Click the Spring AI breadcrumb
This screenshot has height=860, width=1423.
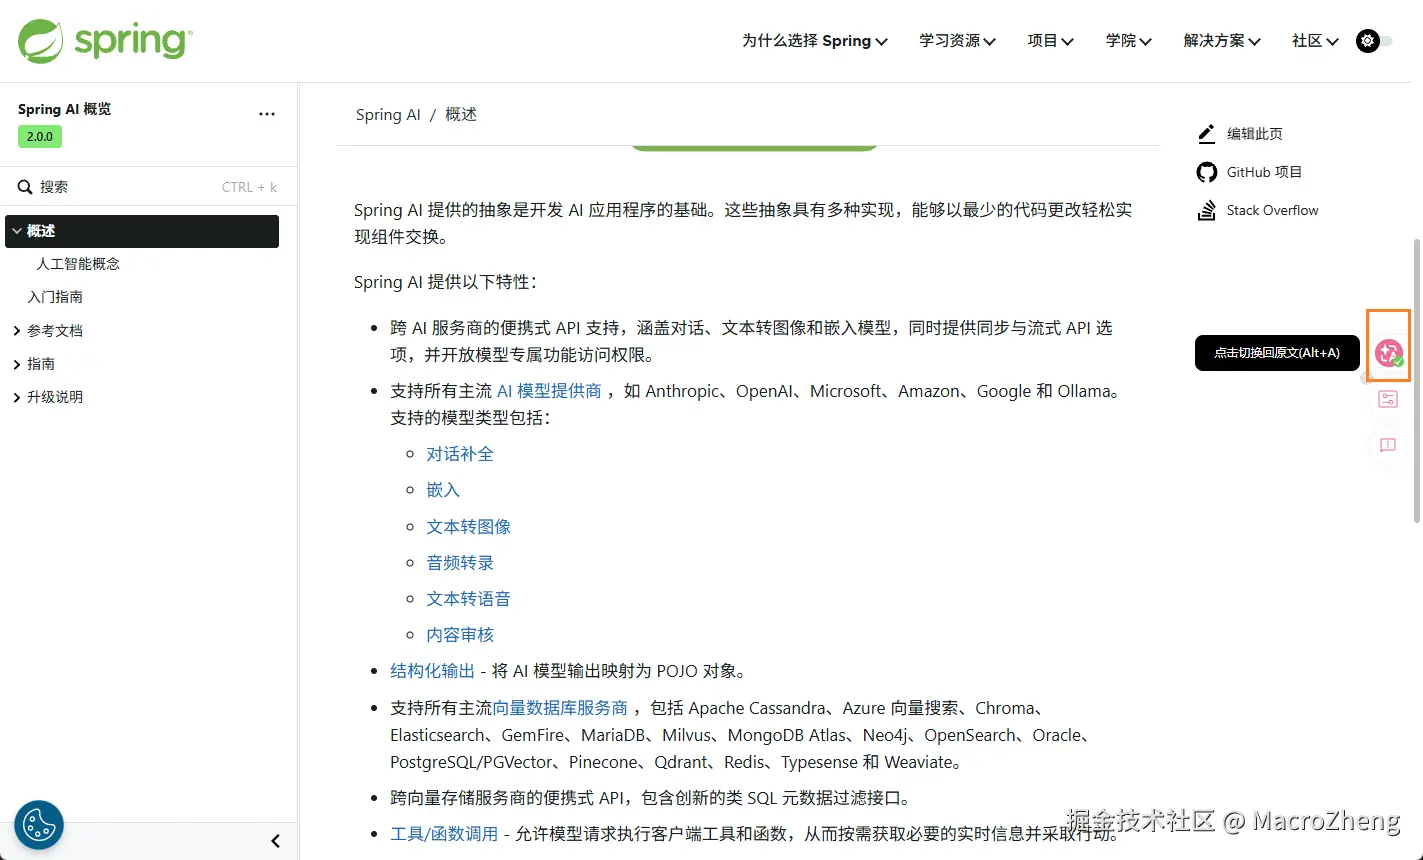tap(388, 115)
